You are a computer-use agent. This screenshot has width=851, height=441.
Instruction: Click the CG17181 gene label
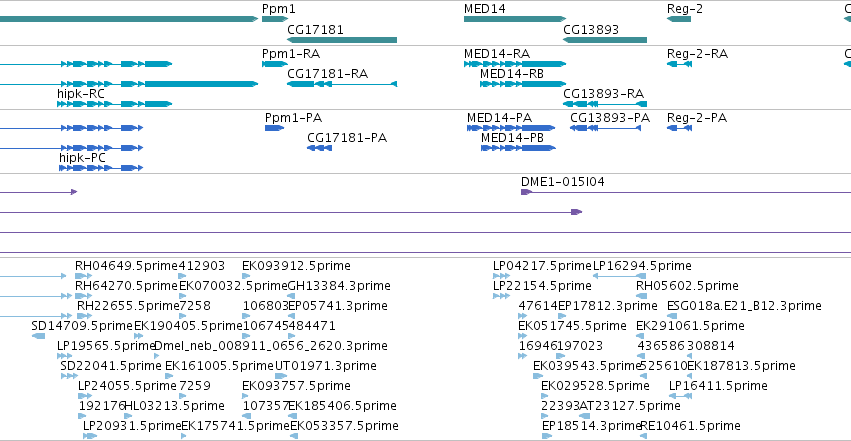pyautogui.click(x=315, y=29)
